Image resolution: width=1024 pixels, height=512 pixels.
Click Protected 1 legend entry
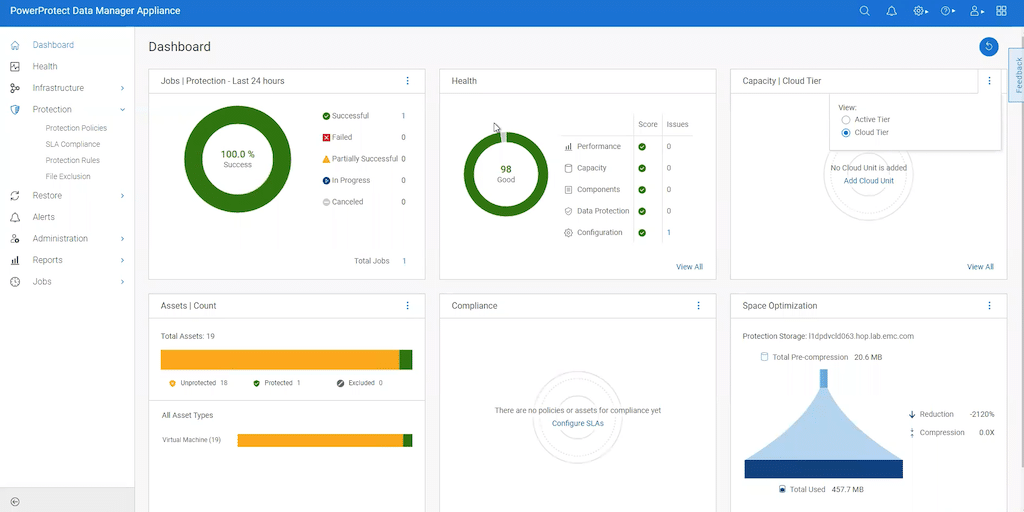coord(277,383)
